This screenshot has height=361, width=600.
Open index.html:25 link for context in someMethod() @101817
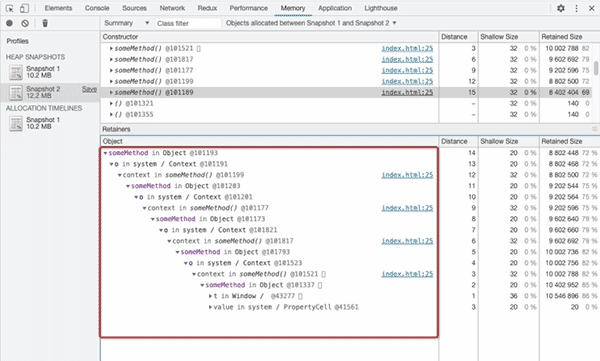(x=407, y=241)
